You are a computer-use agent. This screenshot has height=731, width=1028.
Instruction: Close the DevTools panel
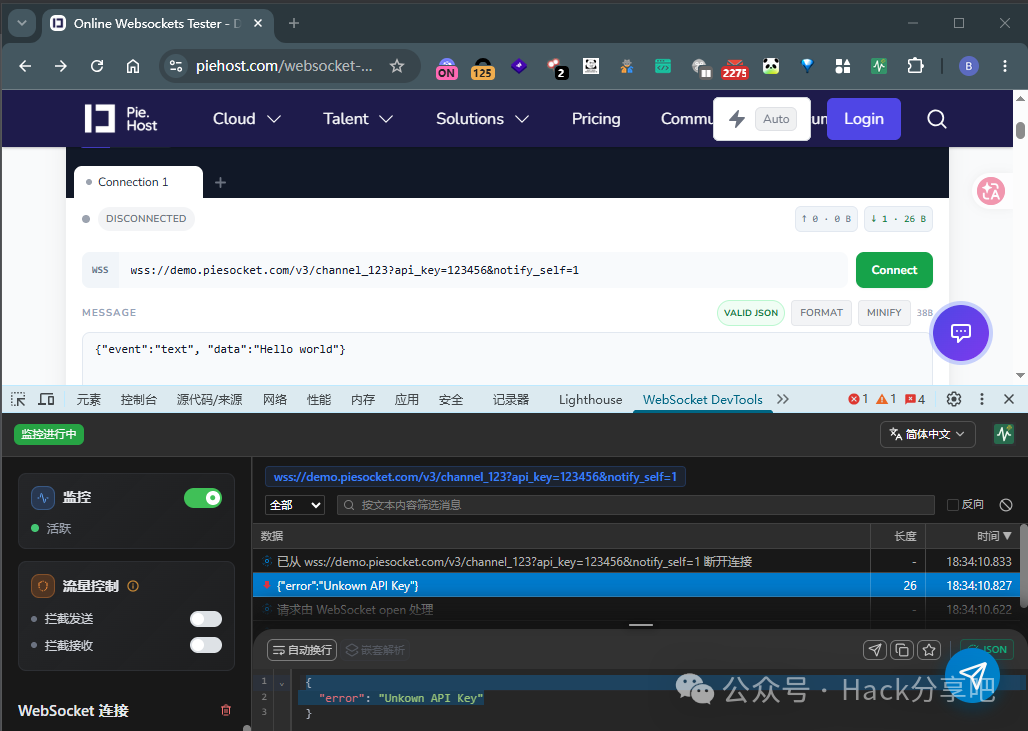click(1009, 399)
